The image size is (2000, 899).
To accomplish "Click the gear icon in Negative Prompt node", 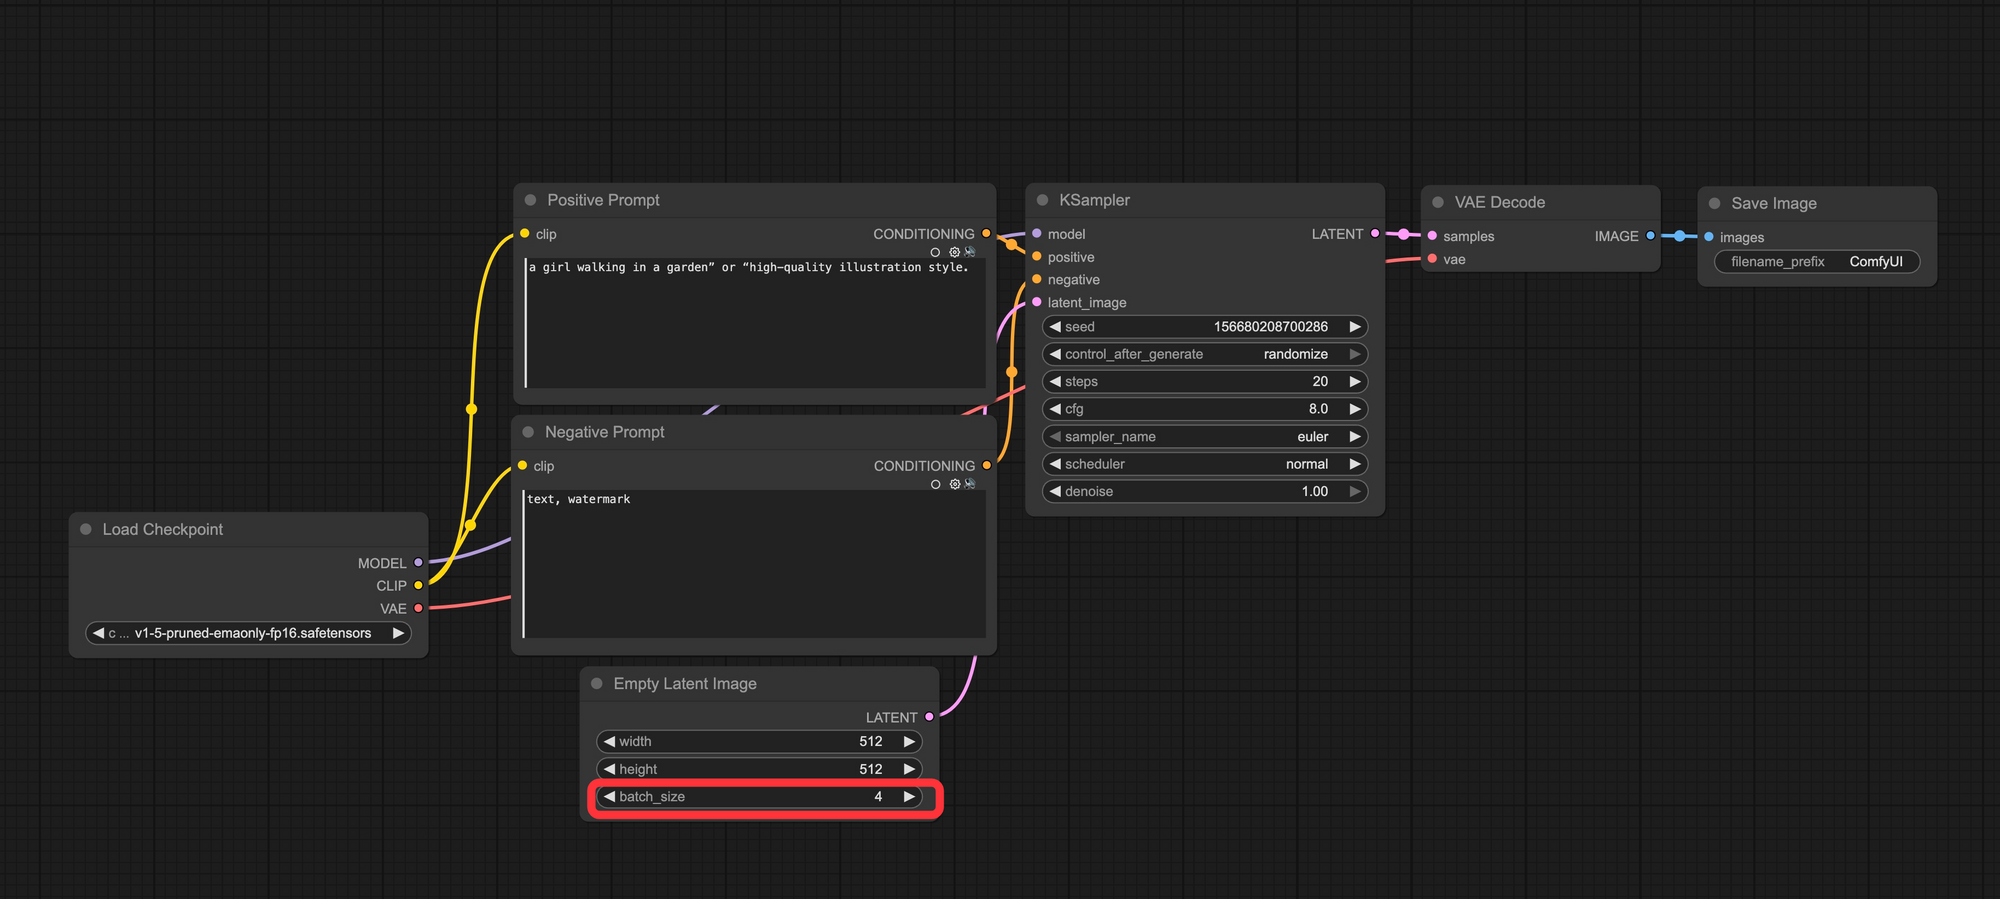I will tap(954, 484).
